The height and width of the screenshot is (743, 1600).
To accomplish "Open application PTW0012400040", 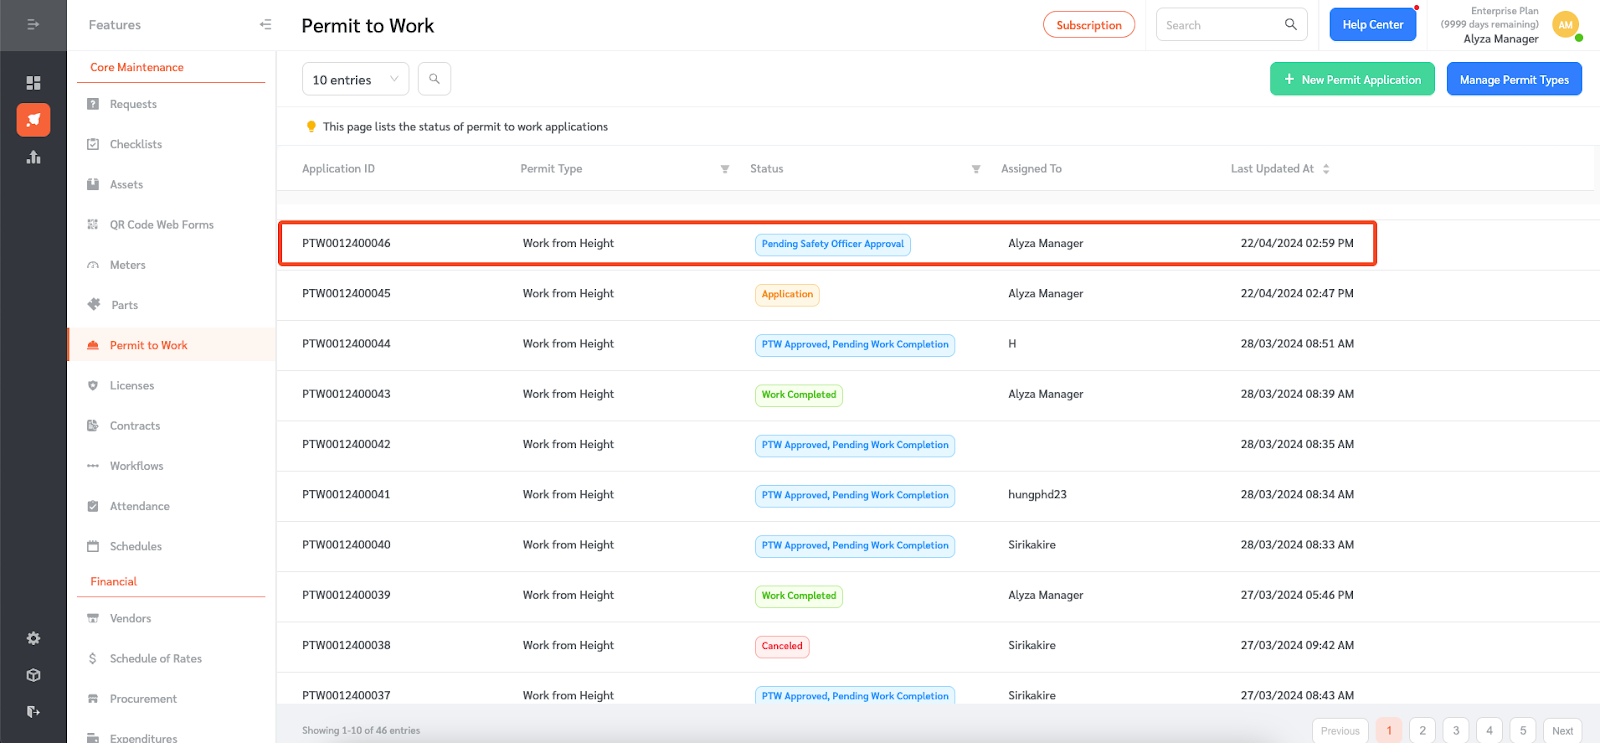I will (x=346, y=545).
